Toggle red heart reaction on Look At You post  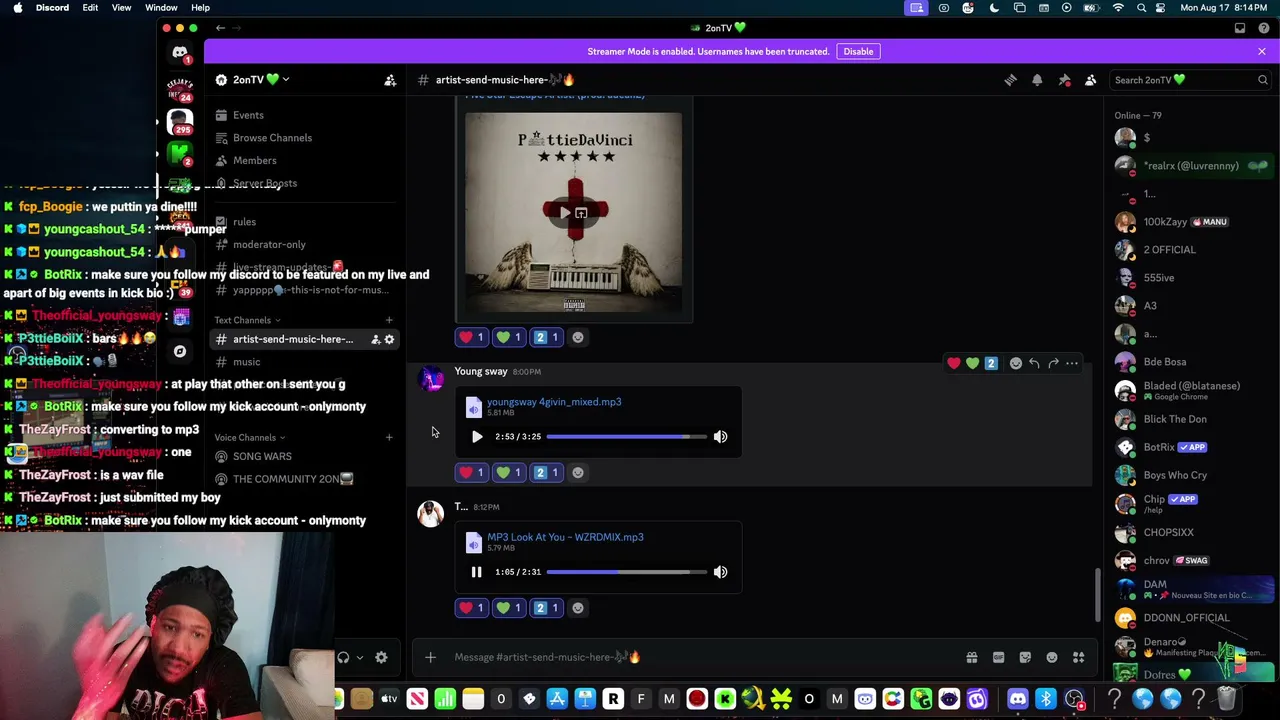point(471,607)
